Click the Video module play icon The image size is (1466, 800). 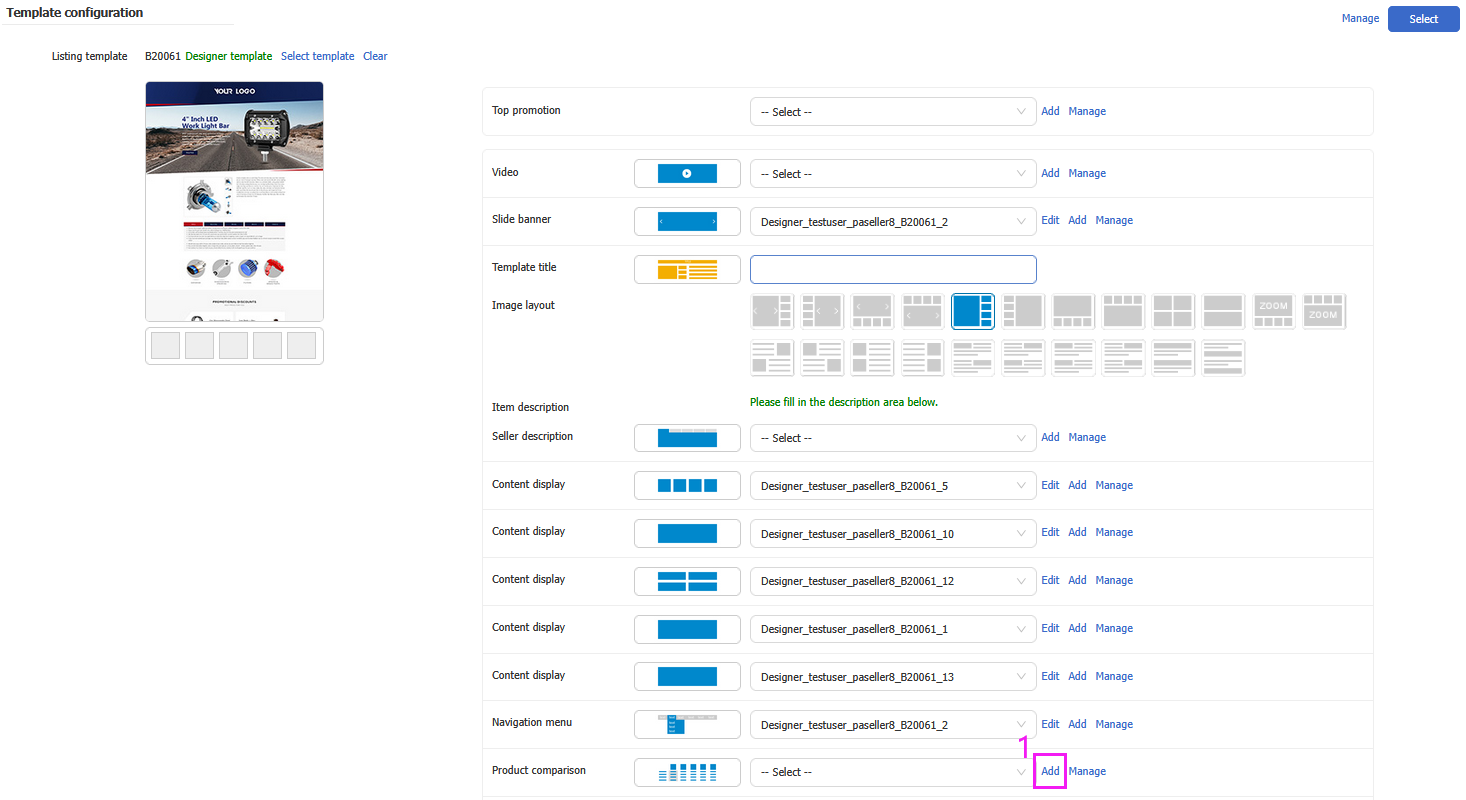point(687,173)
